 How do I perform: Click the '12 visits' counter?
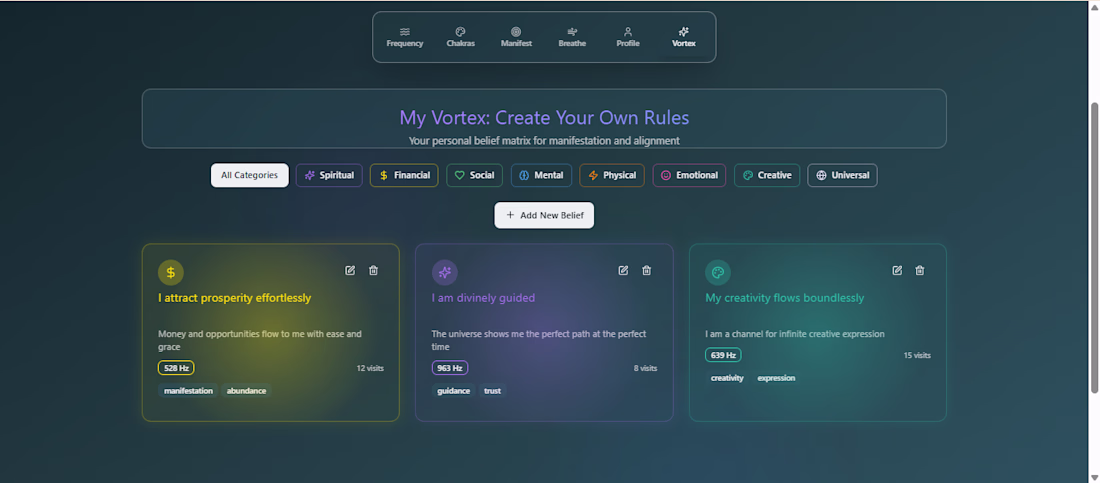tap(370, 368)
